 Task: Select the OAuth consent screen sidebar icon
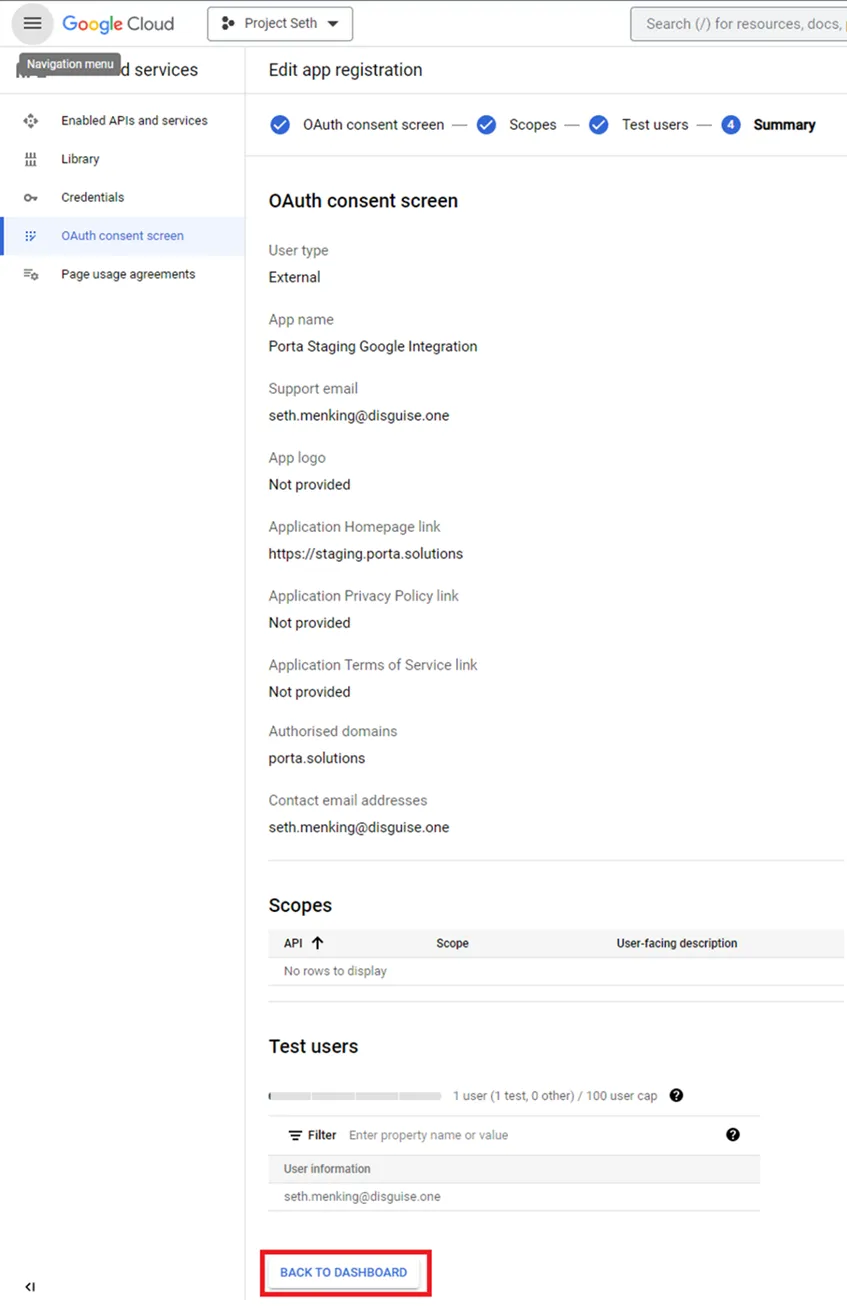pos(30,235)
